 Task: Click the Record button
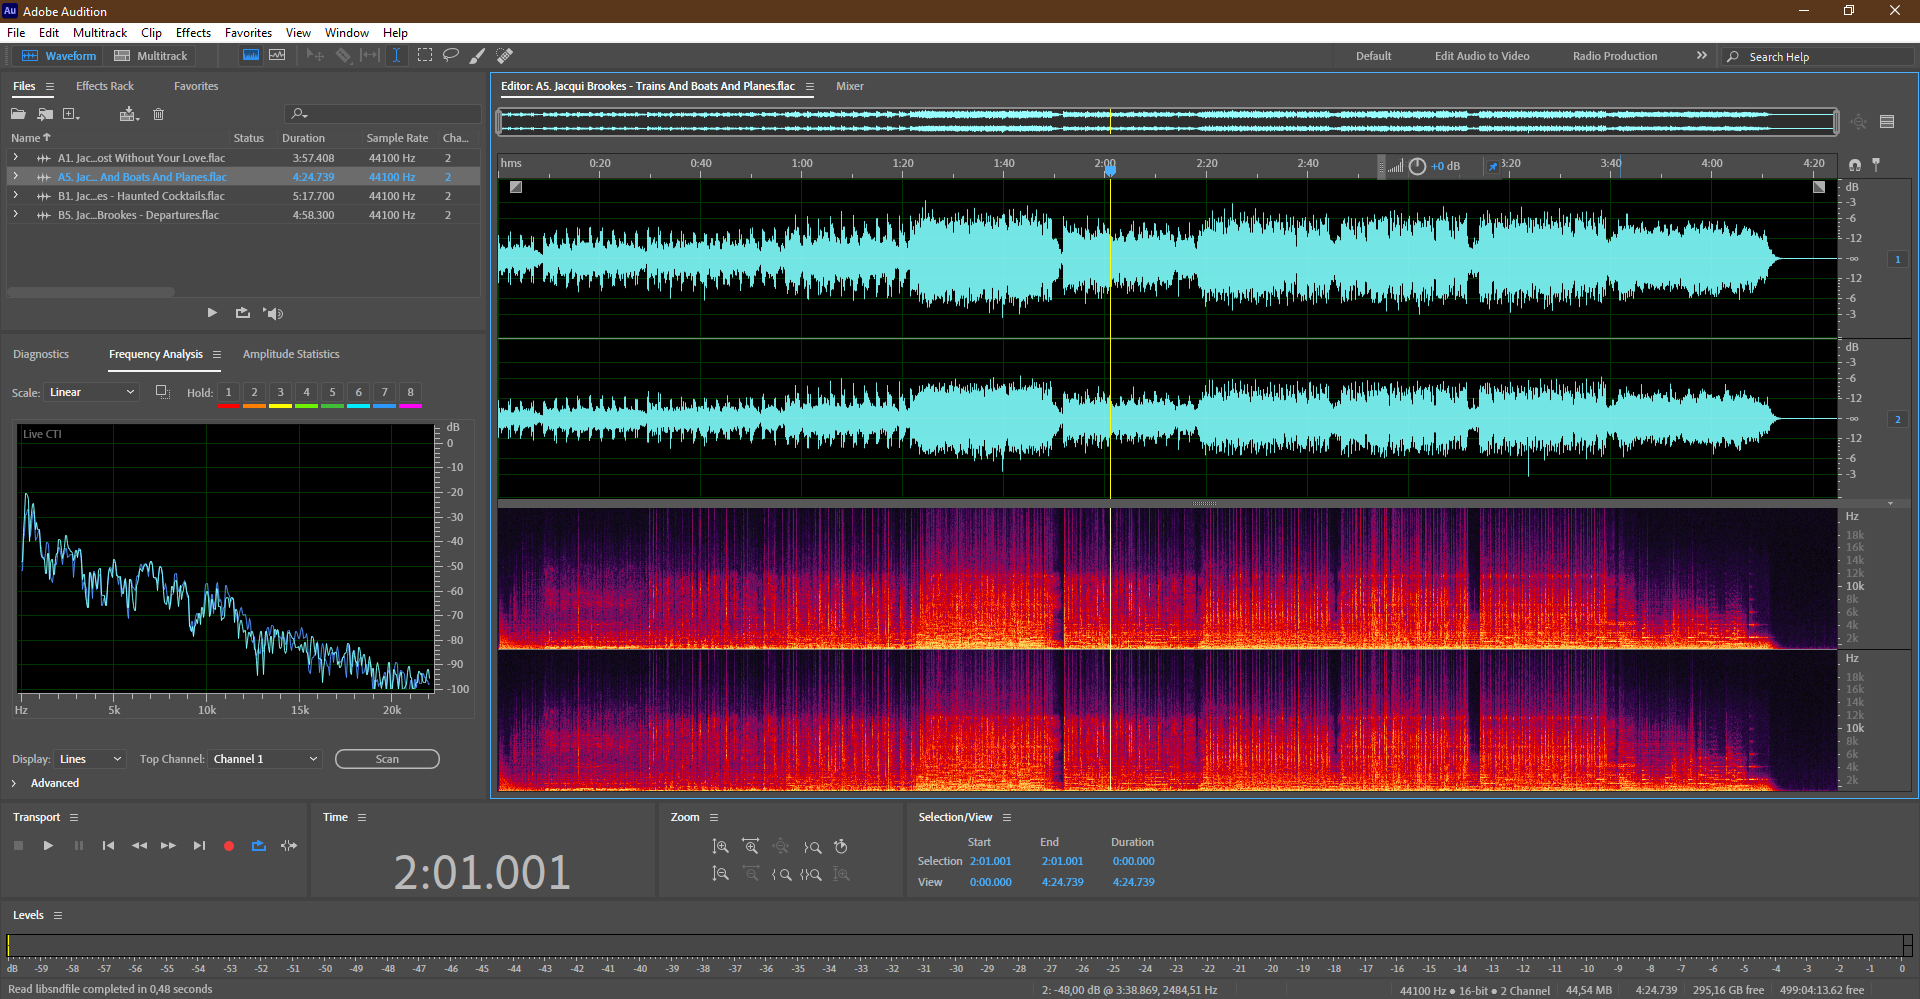click(229, 846)
